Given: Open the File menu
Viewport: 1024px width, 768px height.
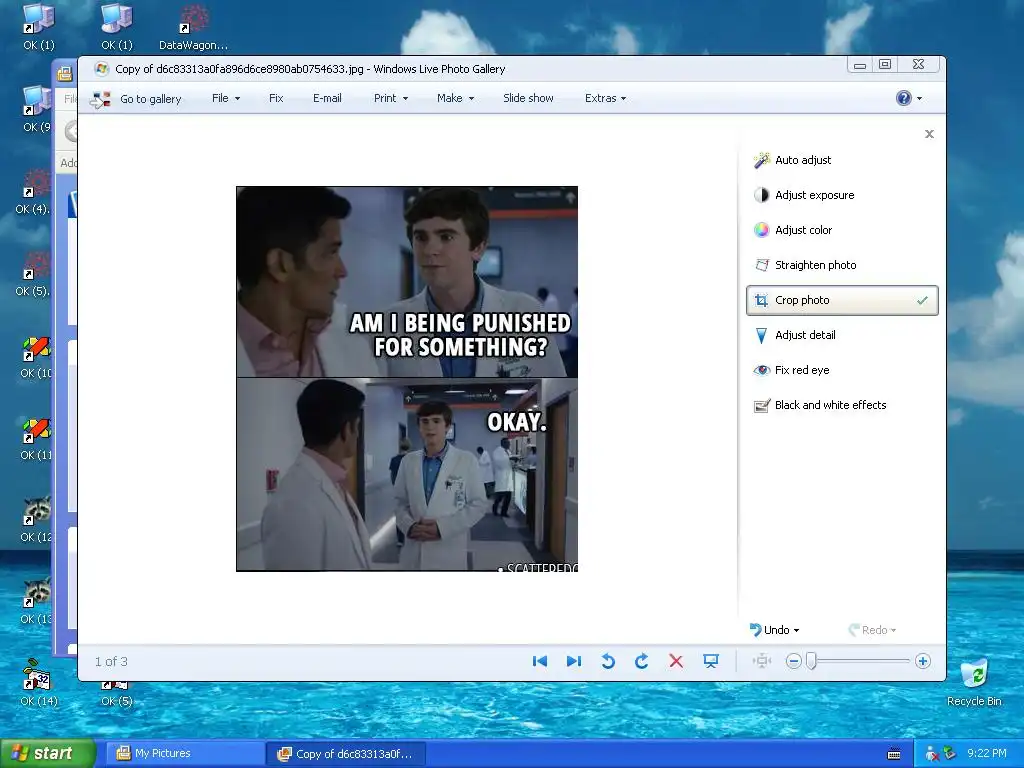Looking at the screenshot, I should [226, 98].
